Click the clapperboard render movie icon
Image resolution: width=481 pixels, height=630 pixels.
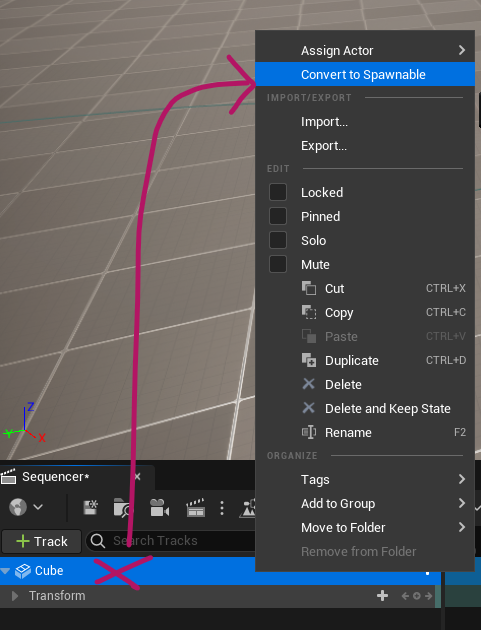click(x=196, y=507)
